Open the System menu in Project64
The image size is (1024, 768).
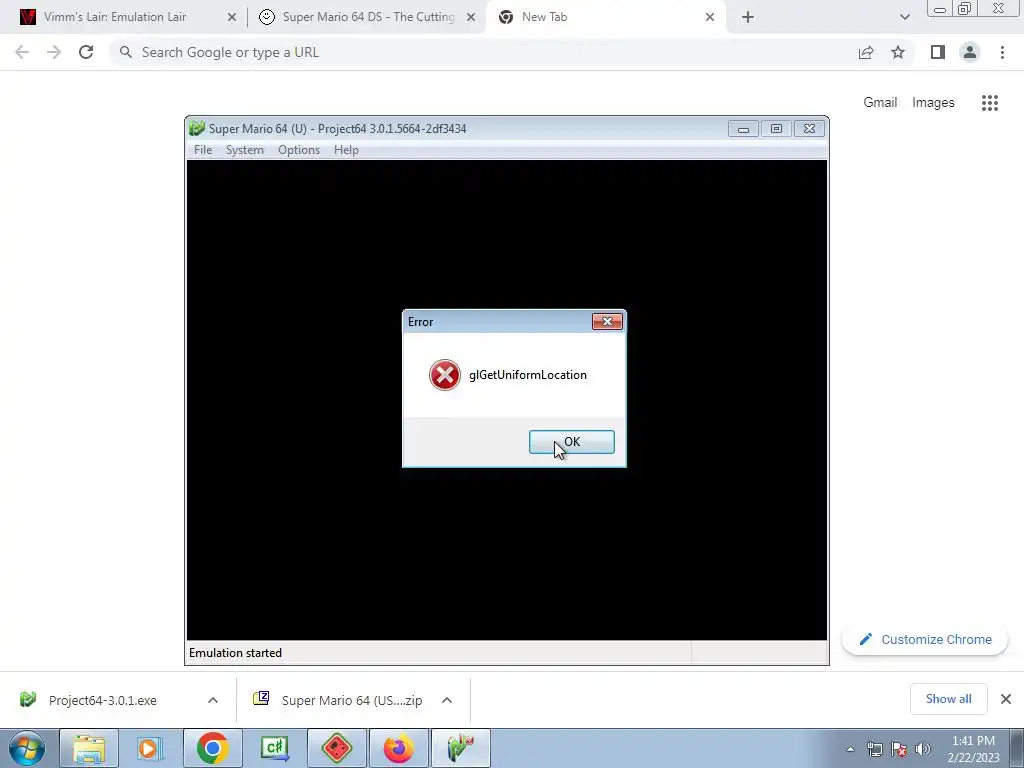244,150
